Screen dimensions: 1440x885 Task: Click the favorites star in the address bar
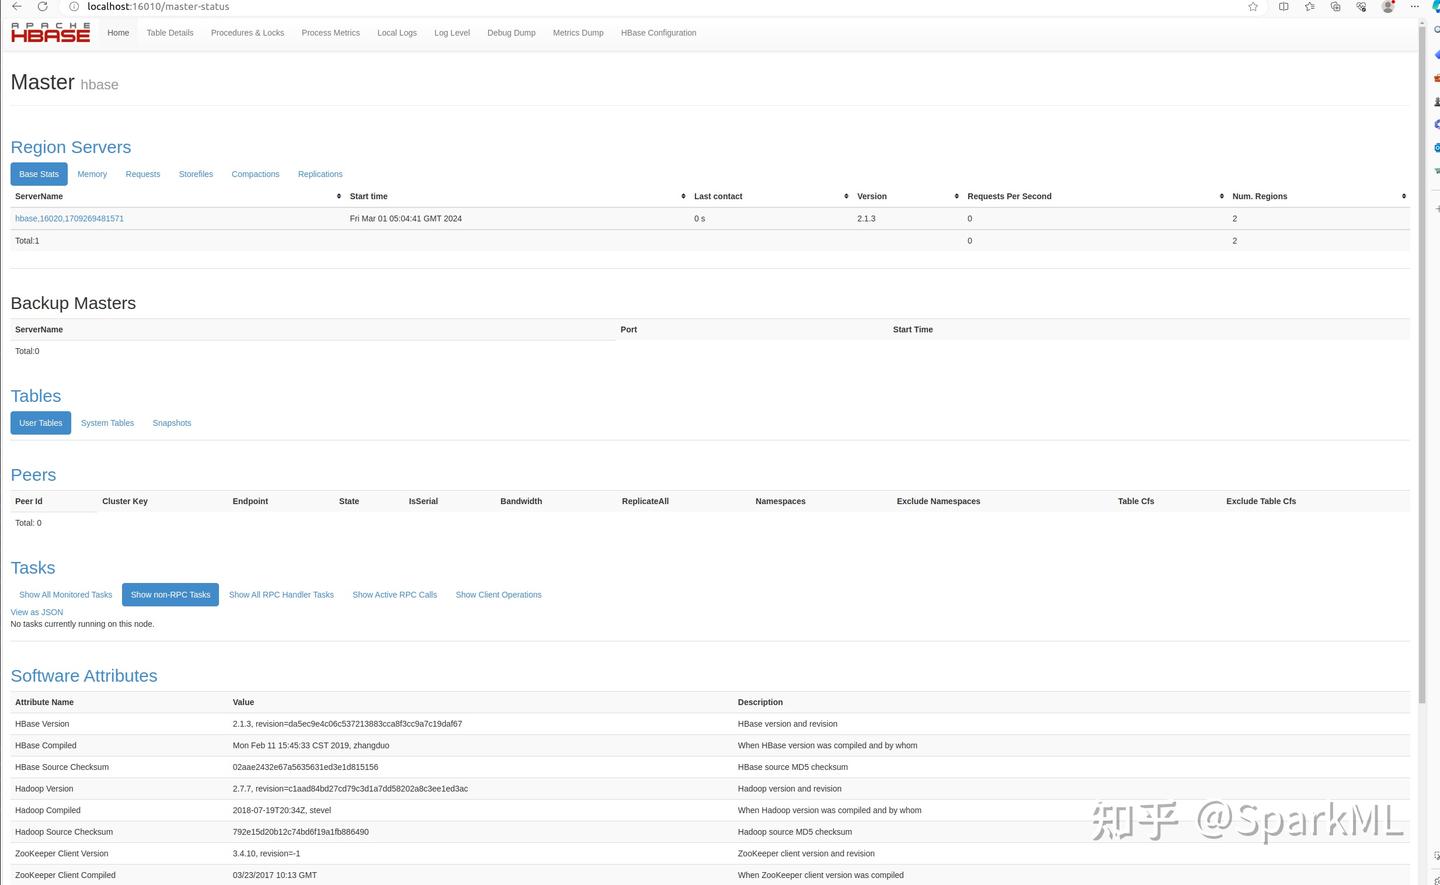1252,7
